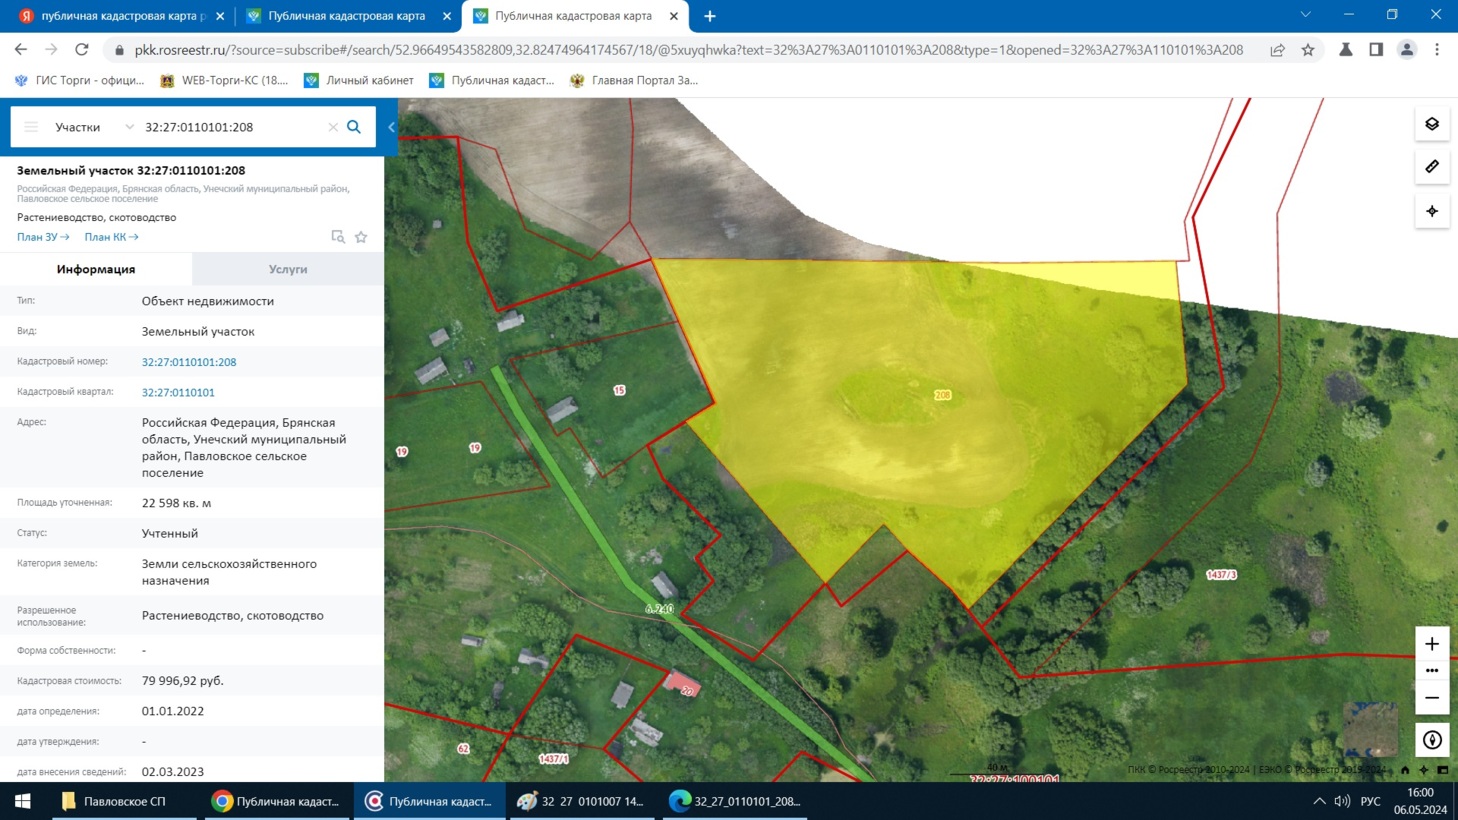Open the hamburger menu in search bar
Screen dimensions: 1458x820
[31, 127]
